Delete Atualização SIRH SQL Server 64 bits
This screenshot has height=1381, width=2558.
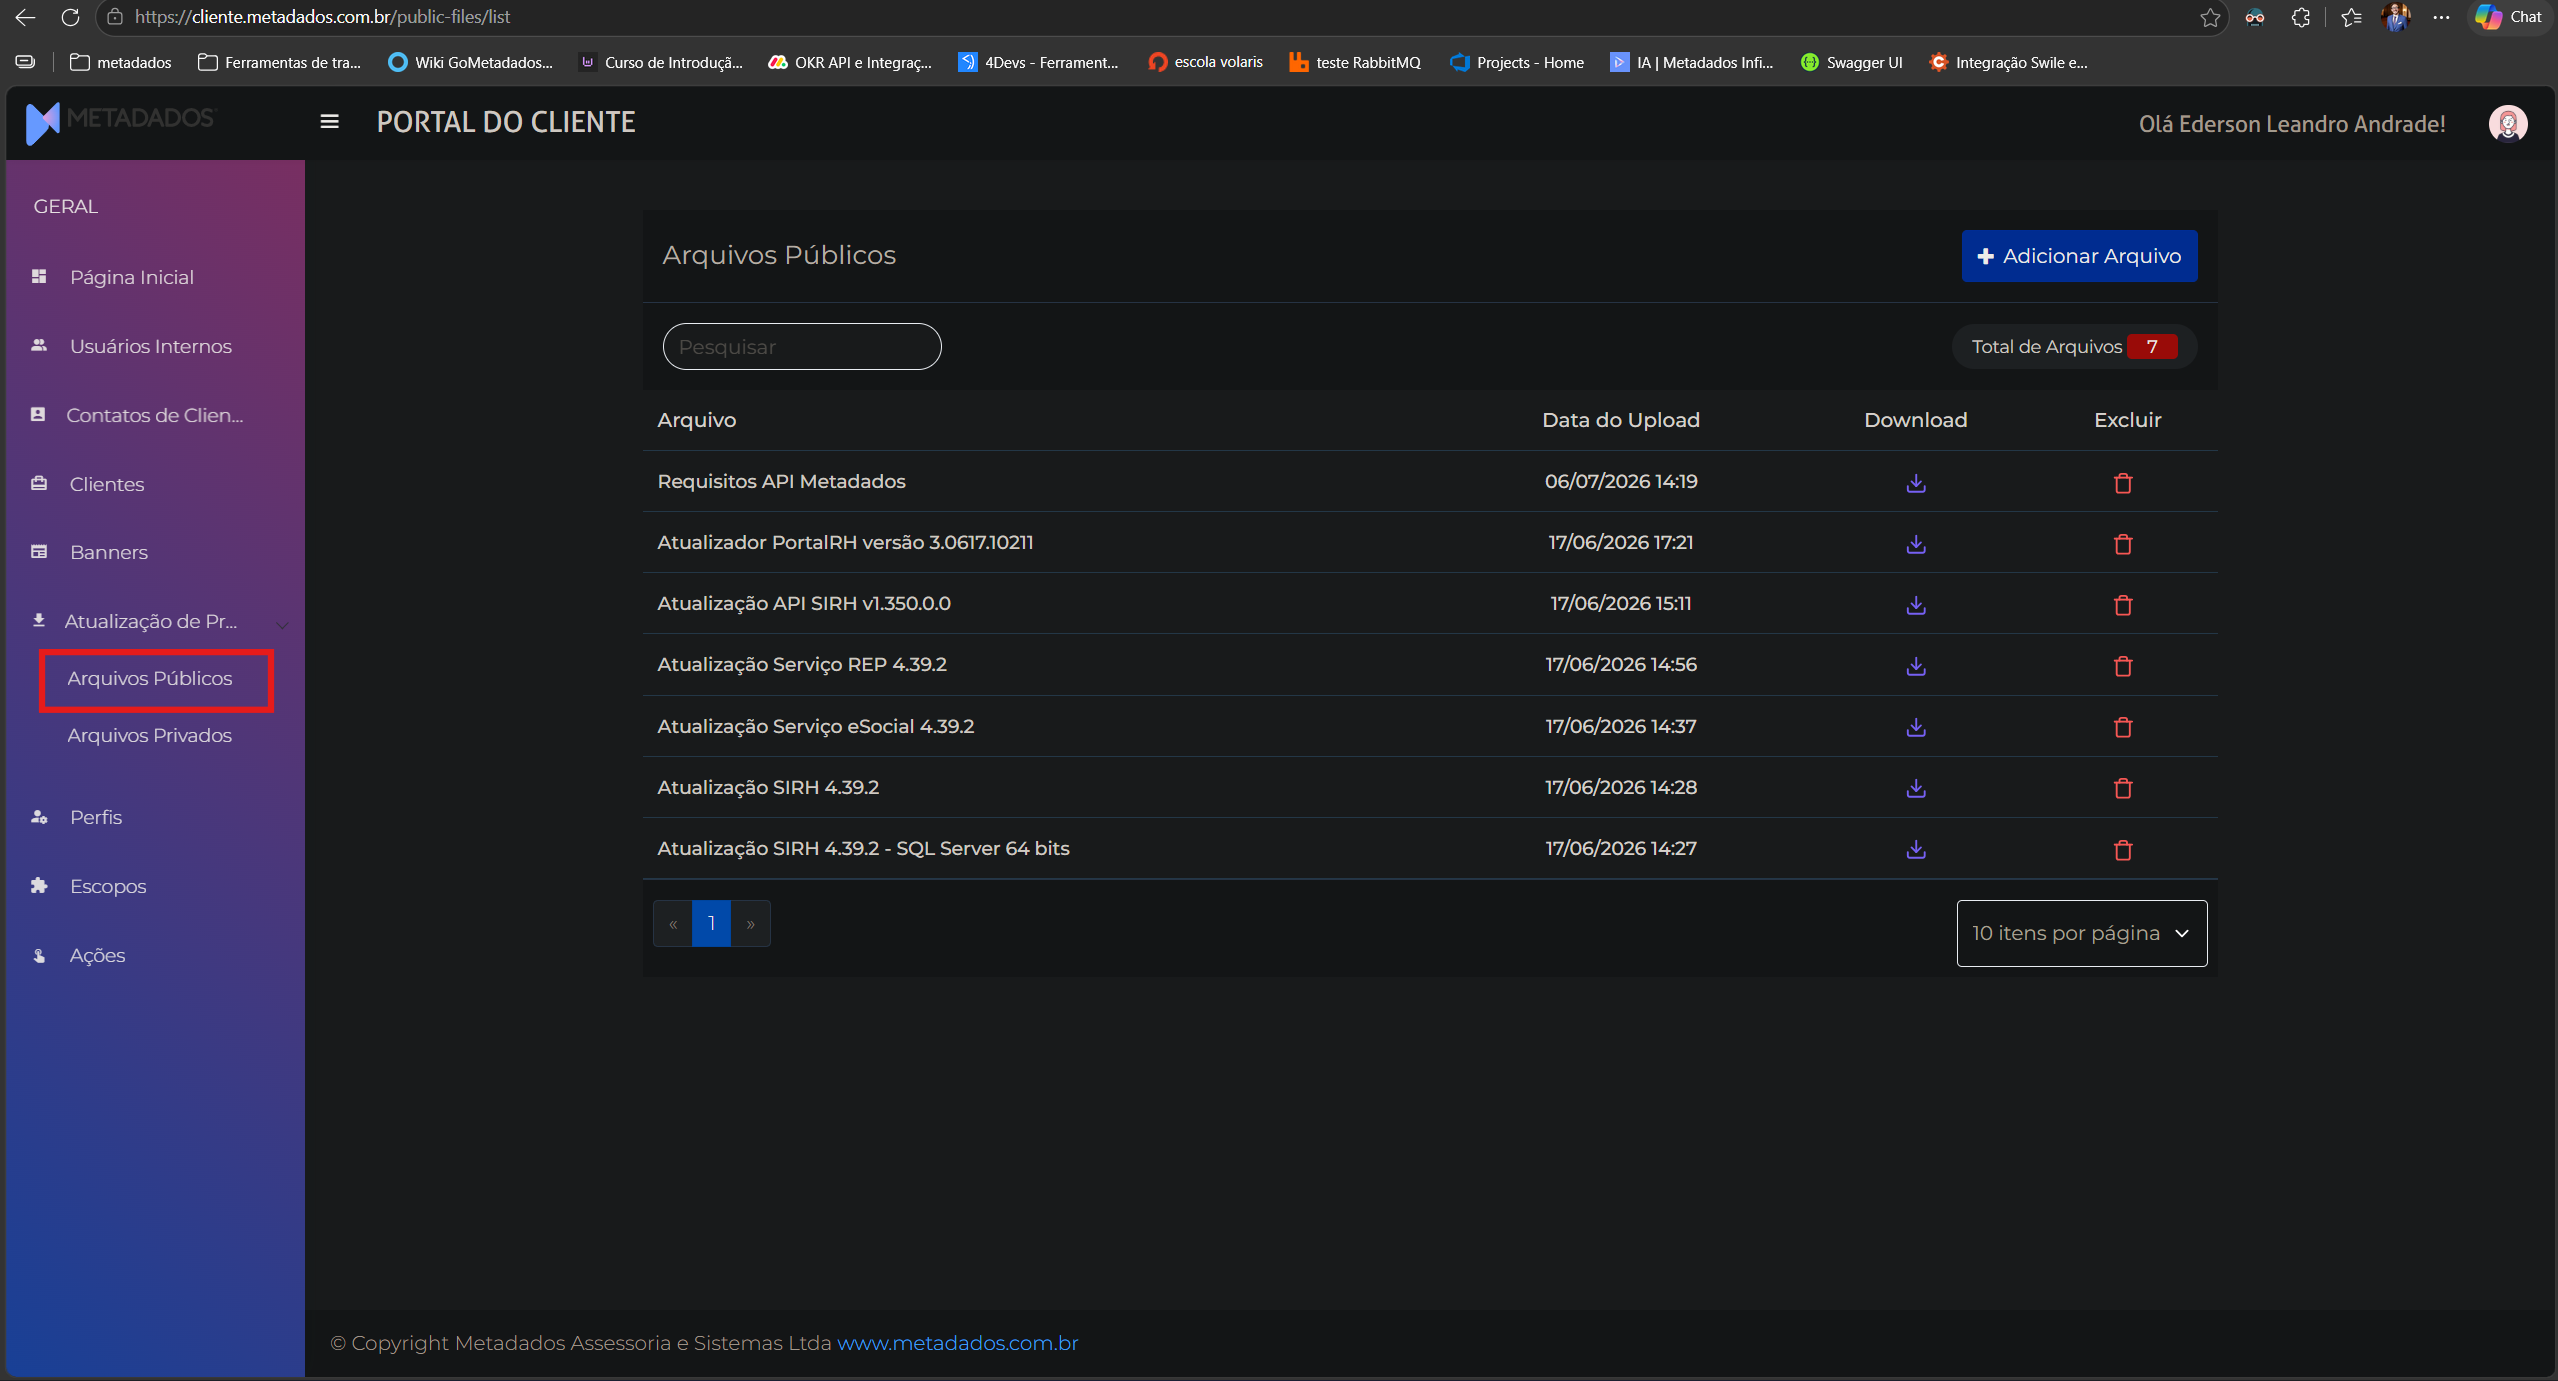click(2123, 849)
